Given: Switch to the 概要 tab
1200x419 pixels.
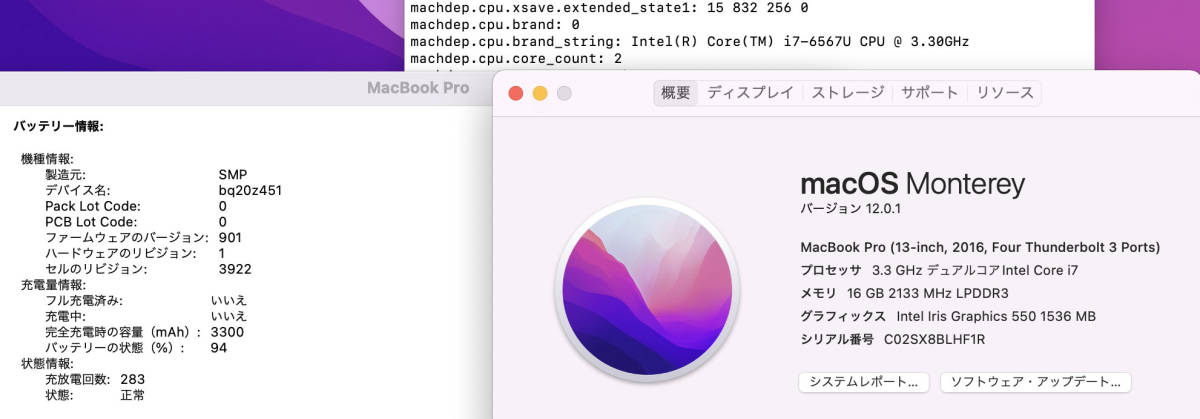Looking at the screenshot, I should (x=676, y=93).
